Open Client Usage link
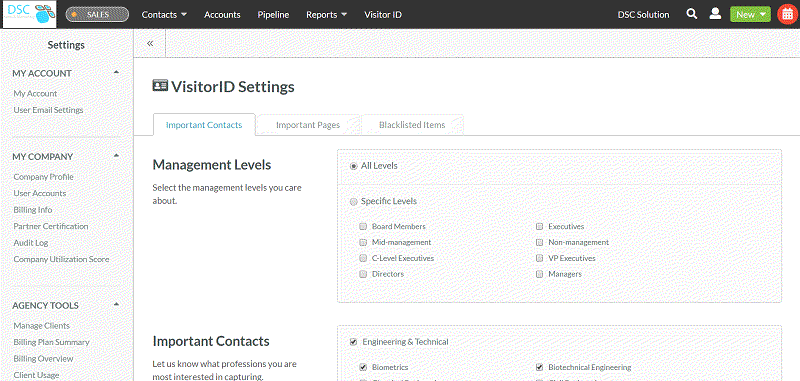 [36, 375]
